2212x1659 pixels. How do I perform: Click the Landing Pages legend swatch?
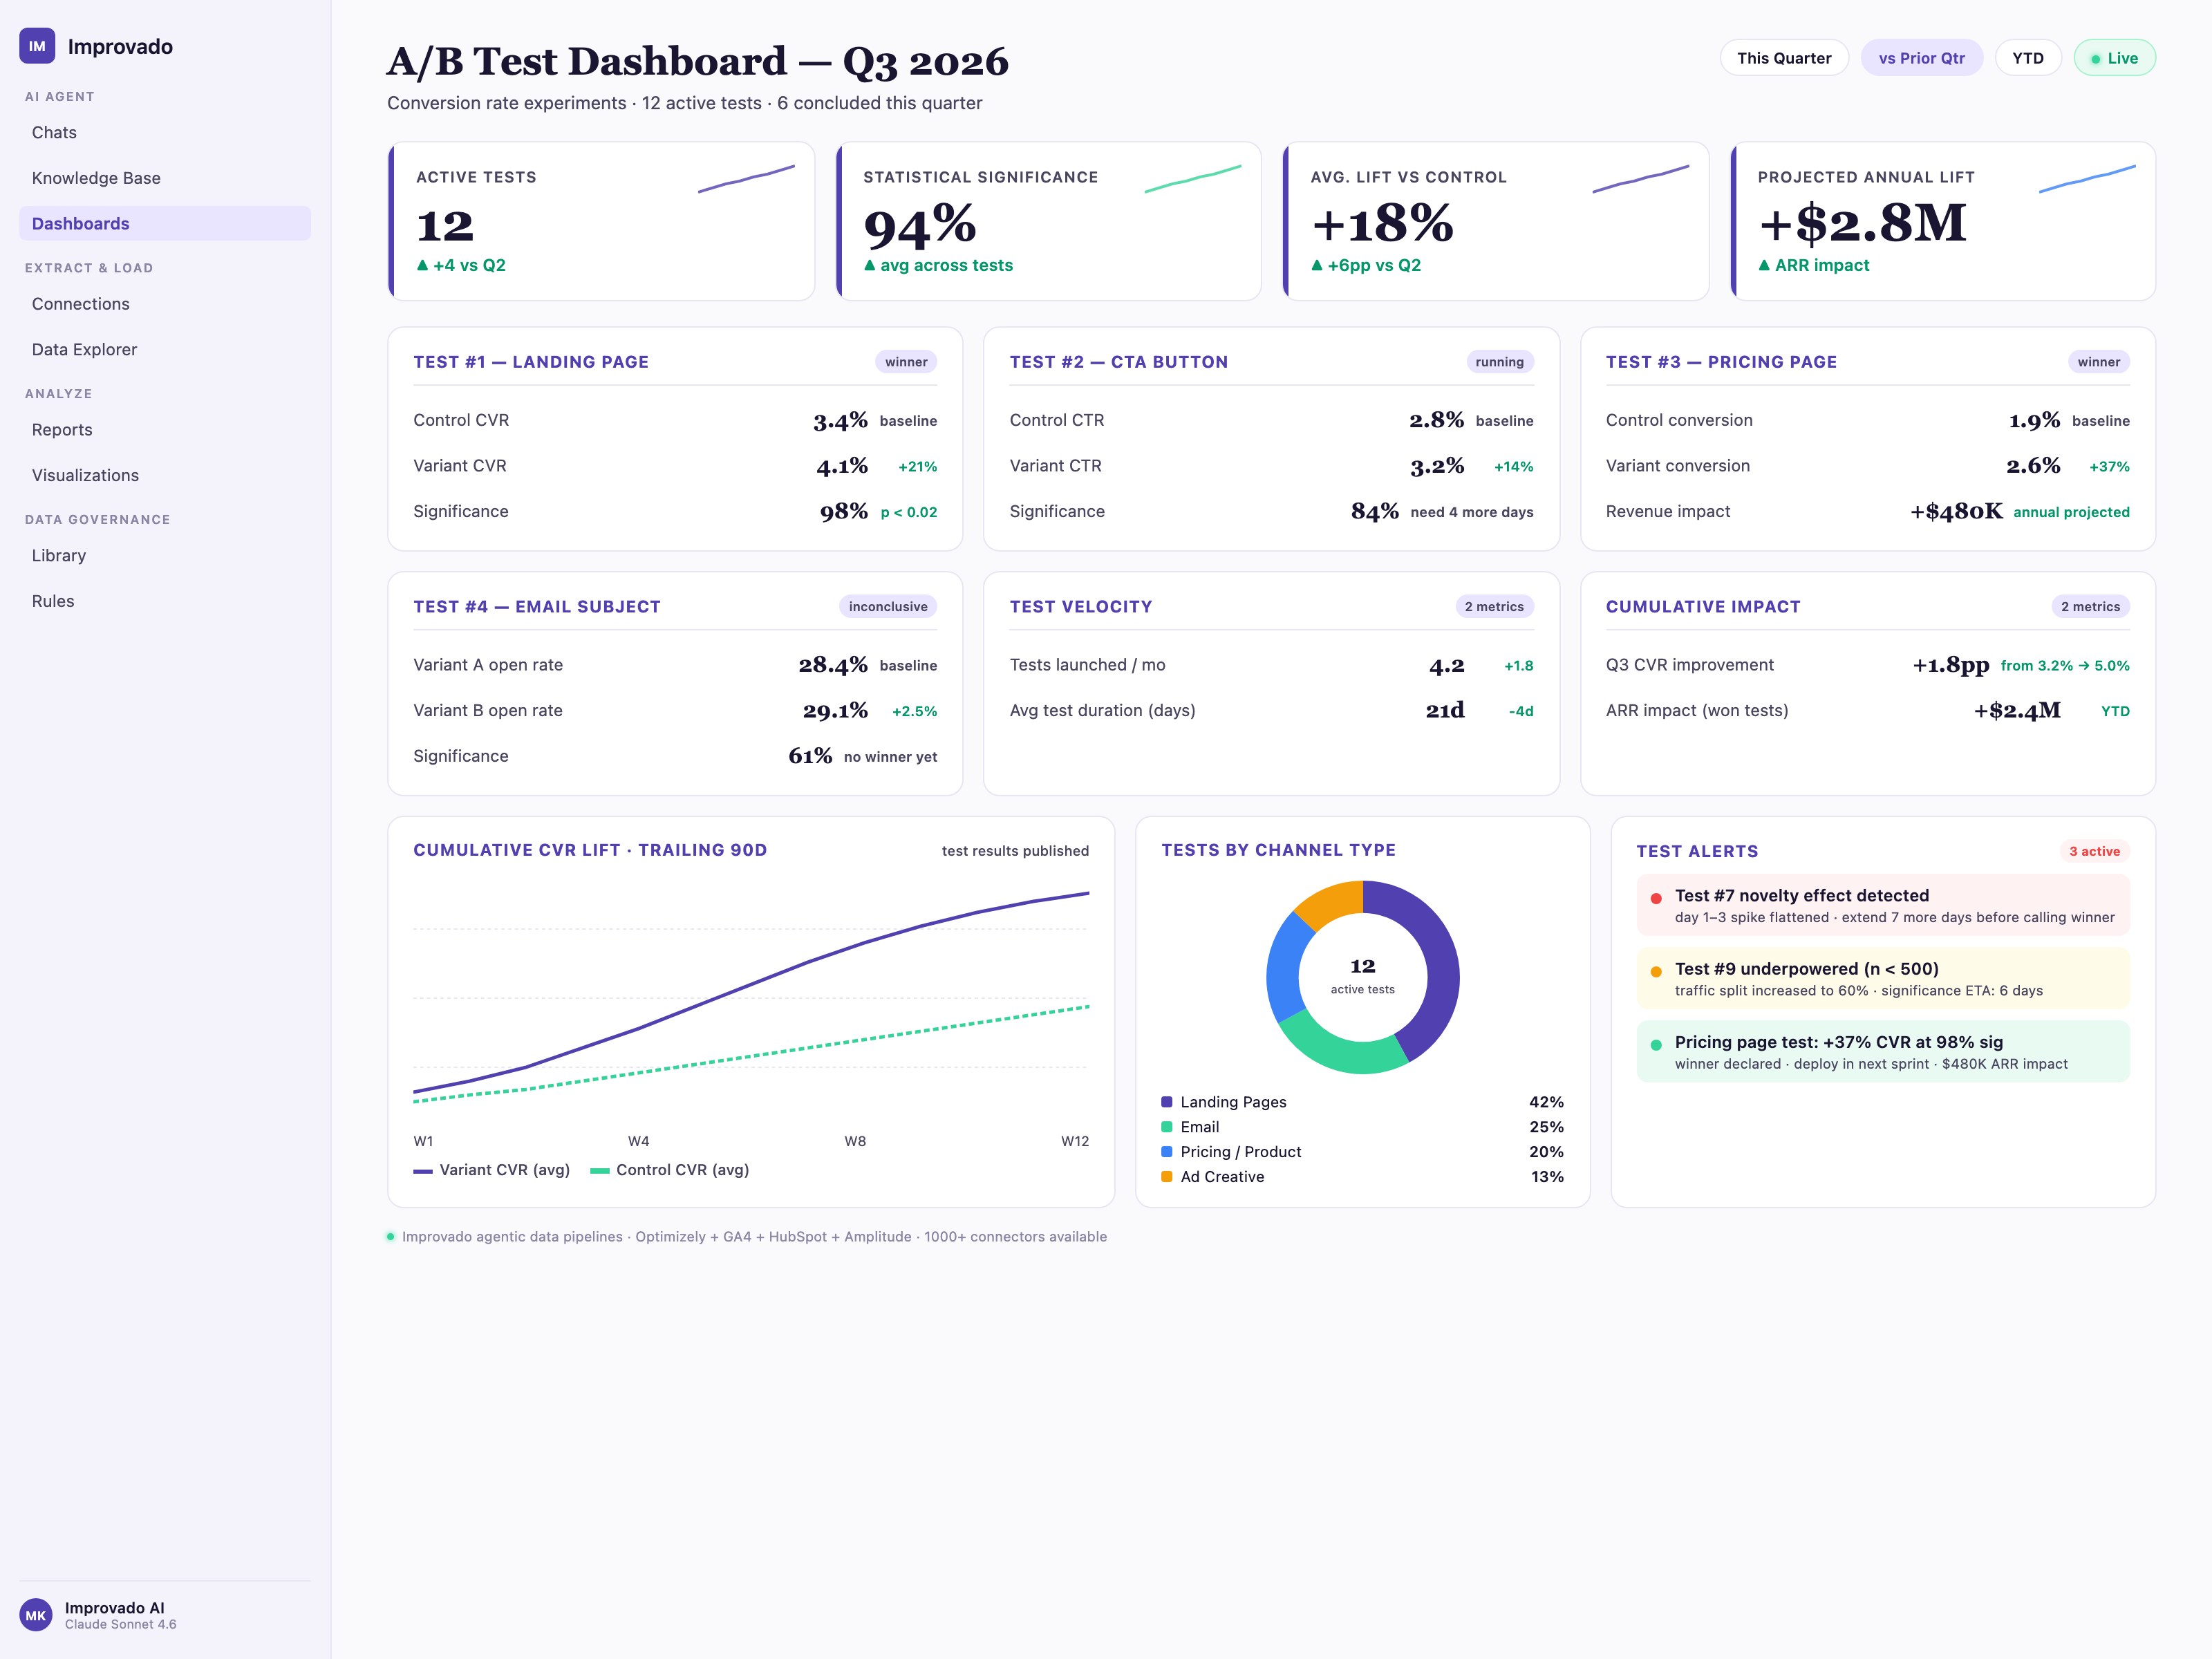coord(1166,1102)
